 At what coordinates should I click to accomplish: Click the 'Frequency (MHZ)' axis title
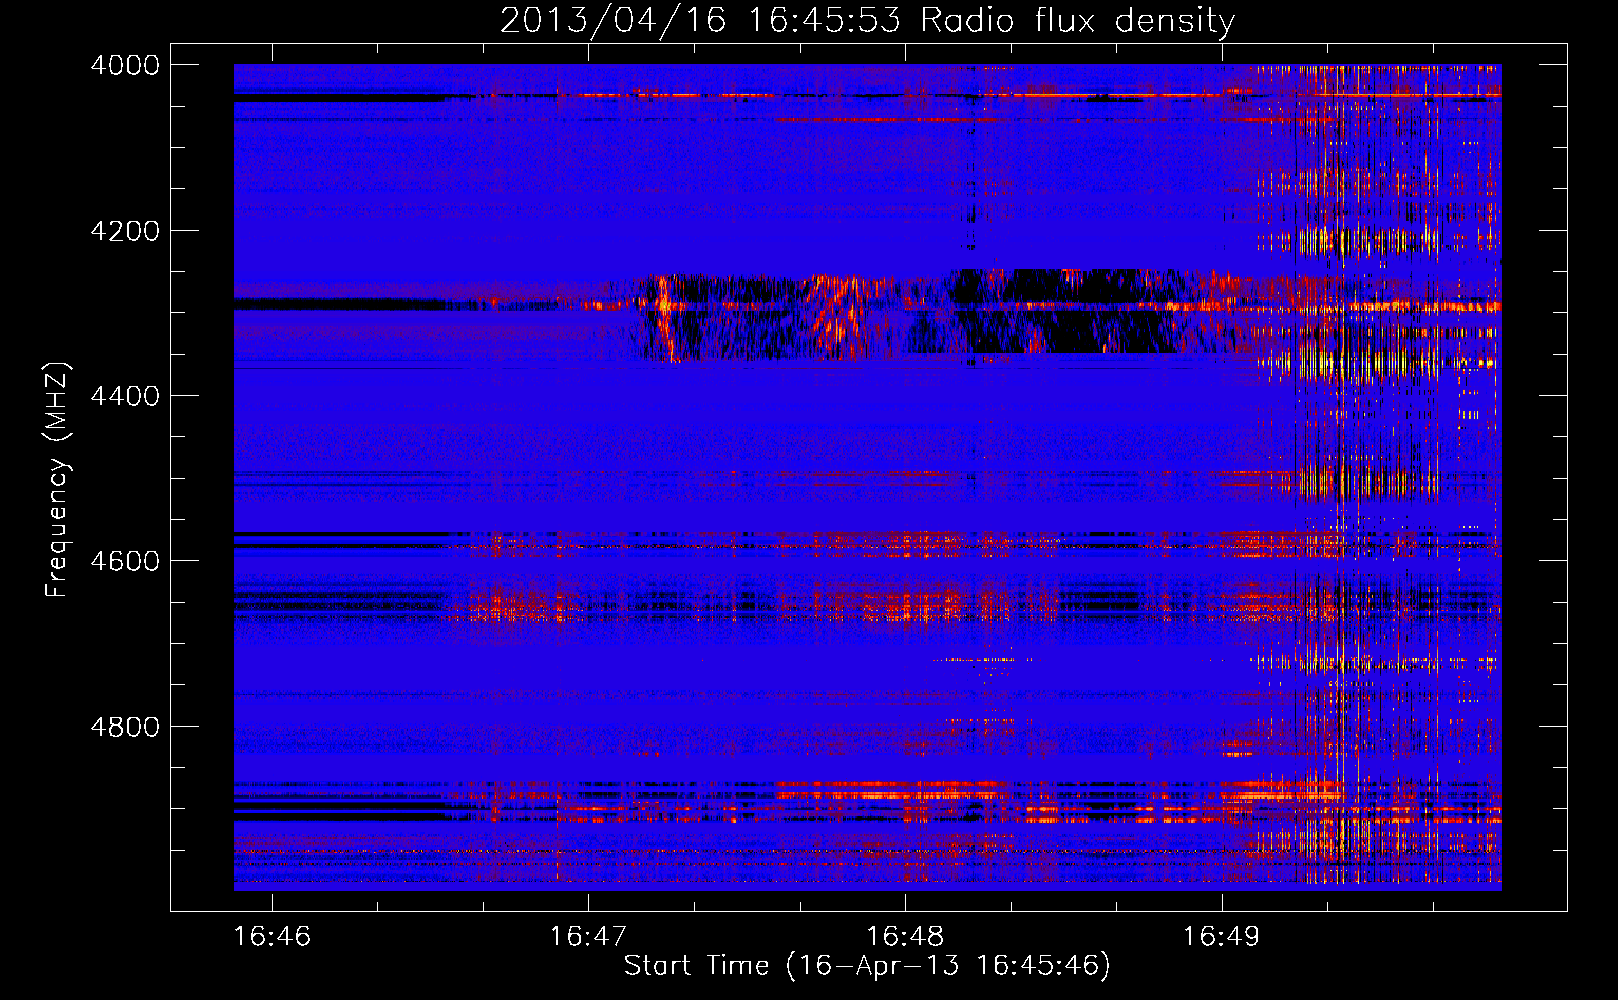coord(58,480)
